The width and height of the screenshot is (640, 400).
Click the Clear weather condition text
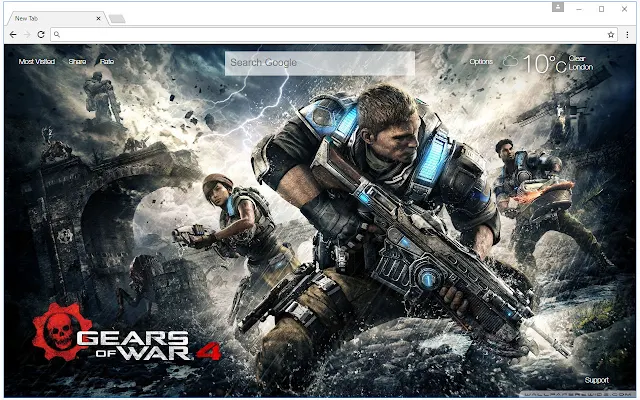pyautogui.click(x=577, y=58)
